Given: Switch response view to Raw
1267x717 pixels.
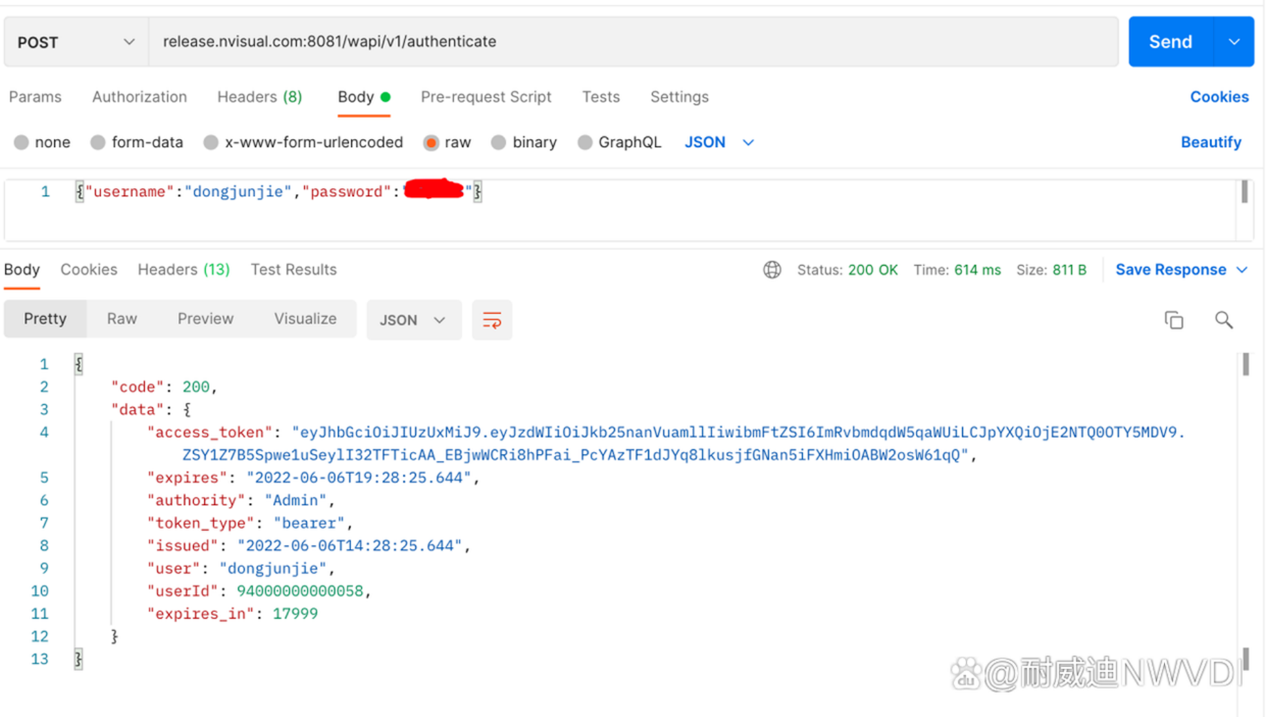Looking at the screenshot, I should 122,319.
